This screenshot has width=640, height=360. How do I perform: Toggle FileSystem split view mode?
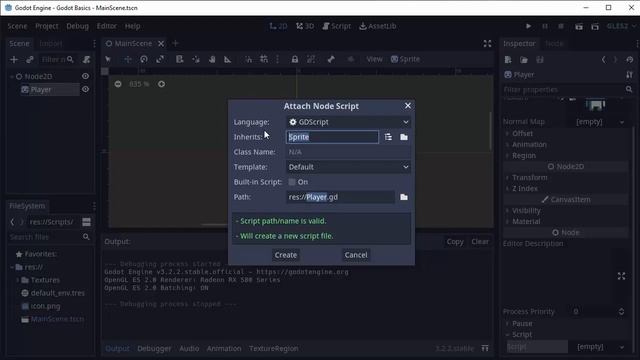(x=87, y=222)
